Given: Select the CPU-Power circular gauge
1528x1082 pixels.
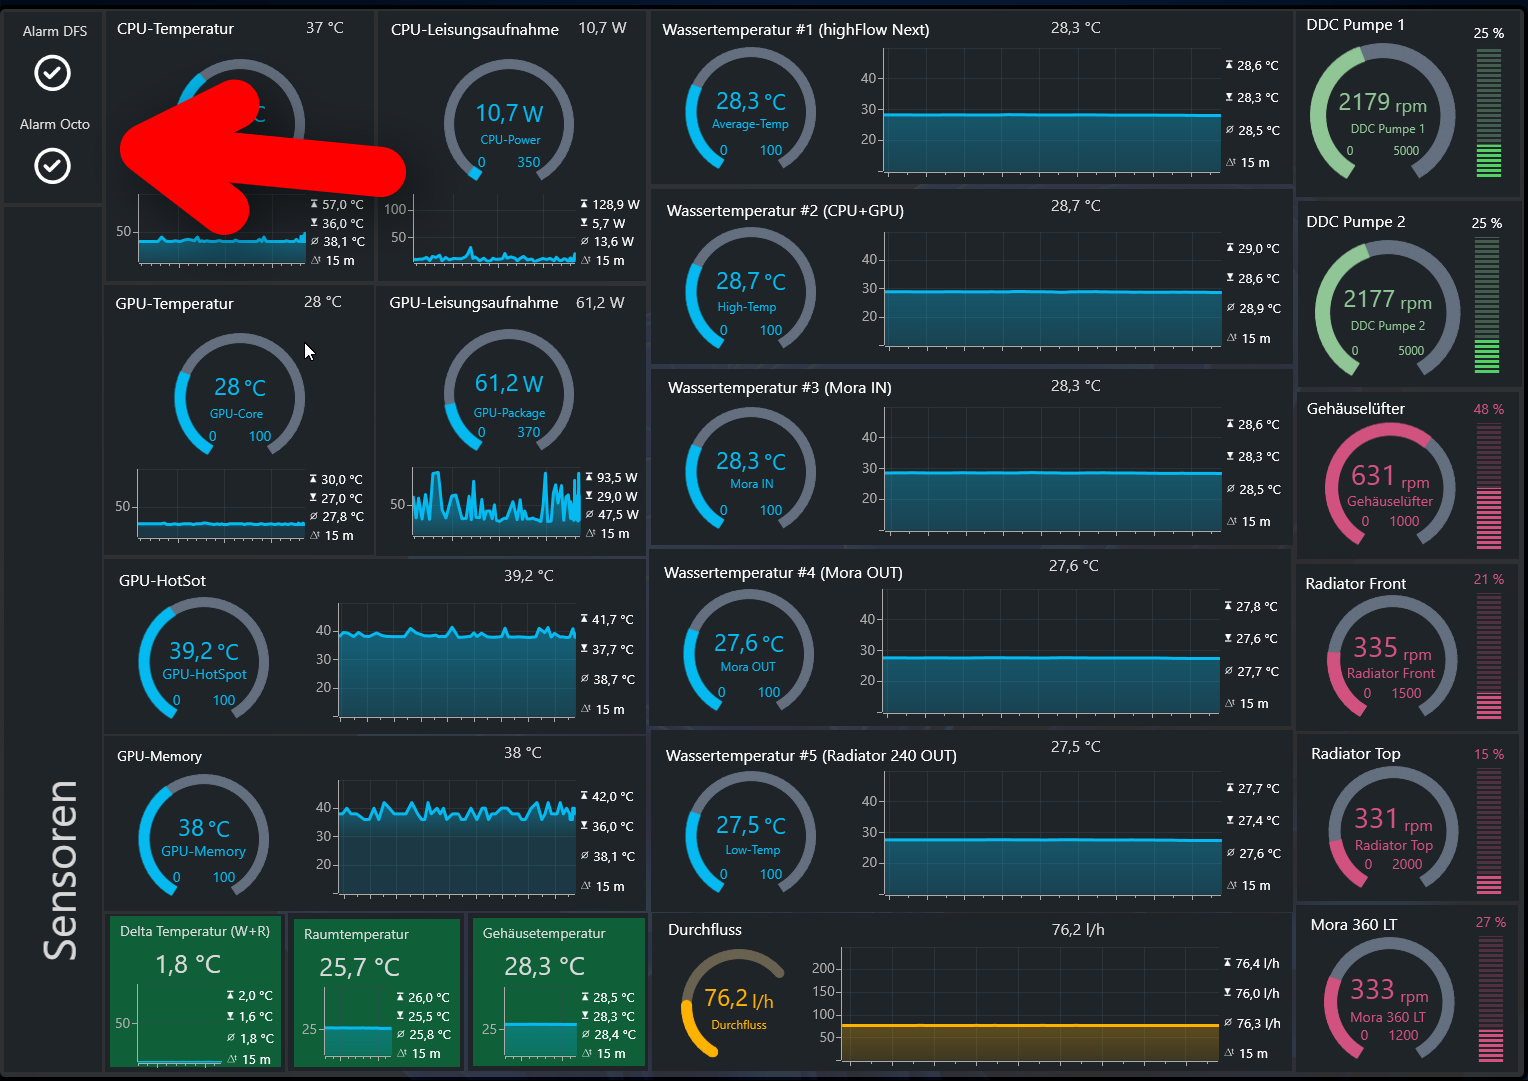Looking at the screenshot, I should [509, 121].
